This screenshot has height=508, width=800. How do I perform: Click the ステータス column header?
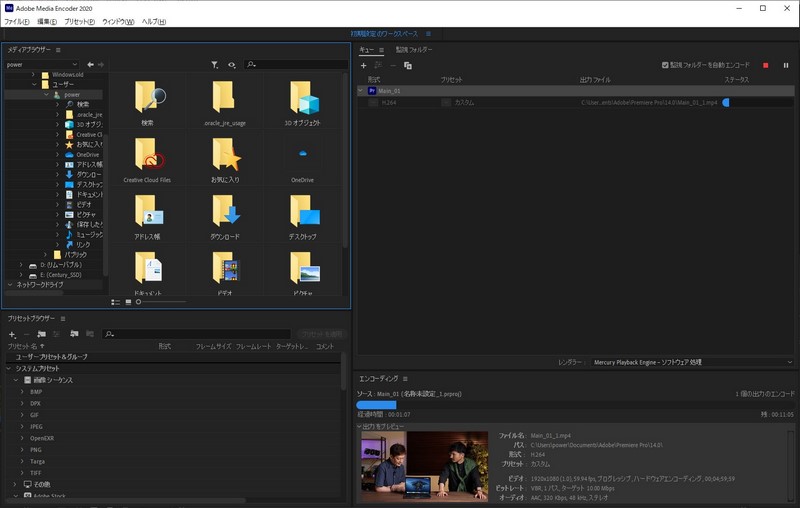point(737,80)
